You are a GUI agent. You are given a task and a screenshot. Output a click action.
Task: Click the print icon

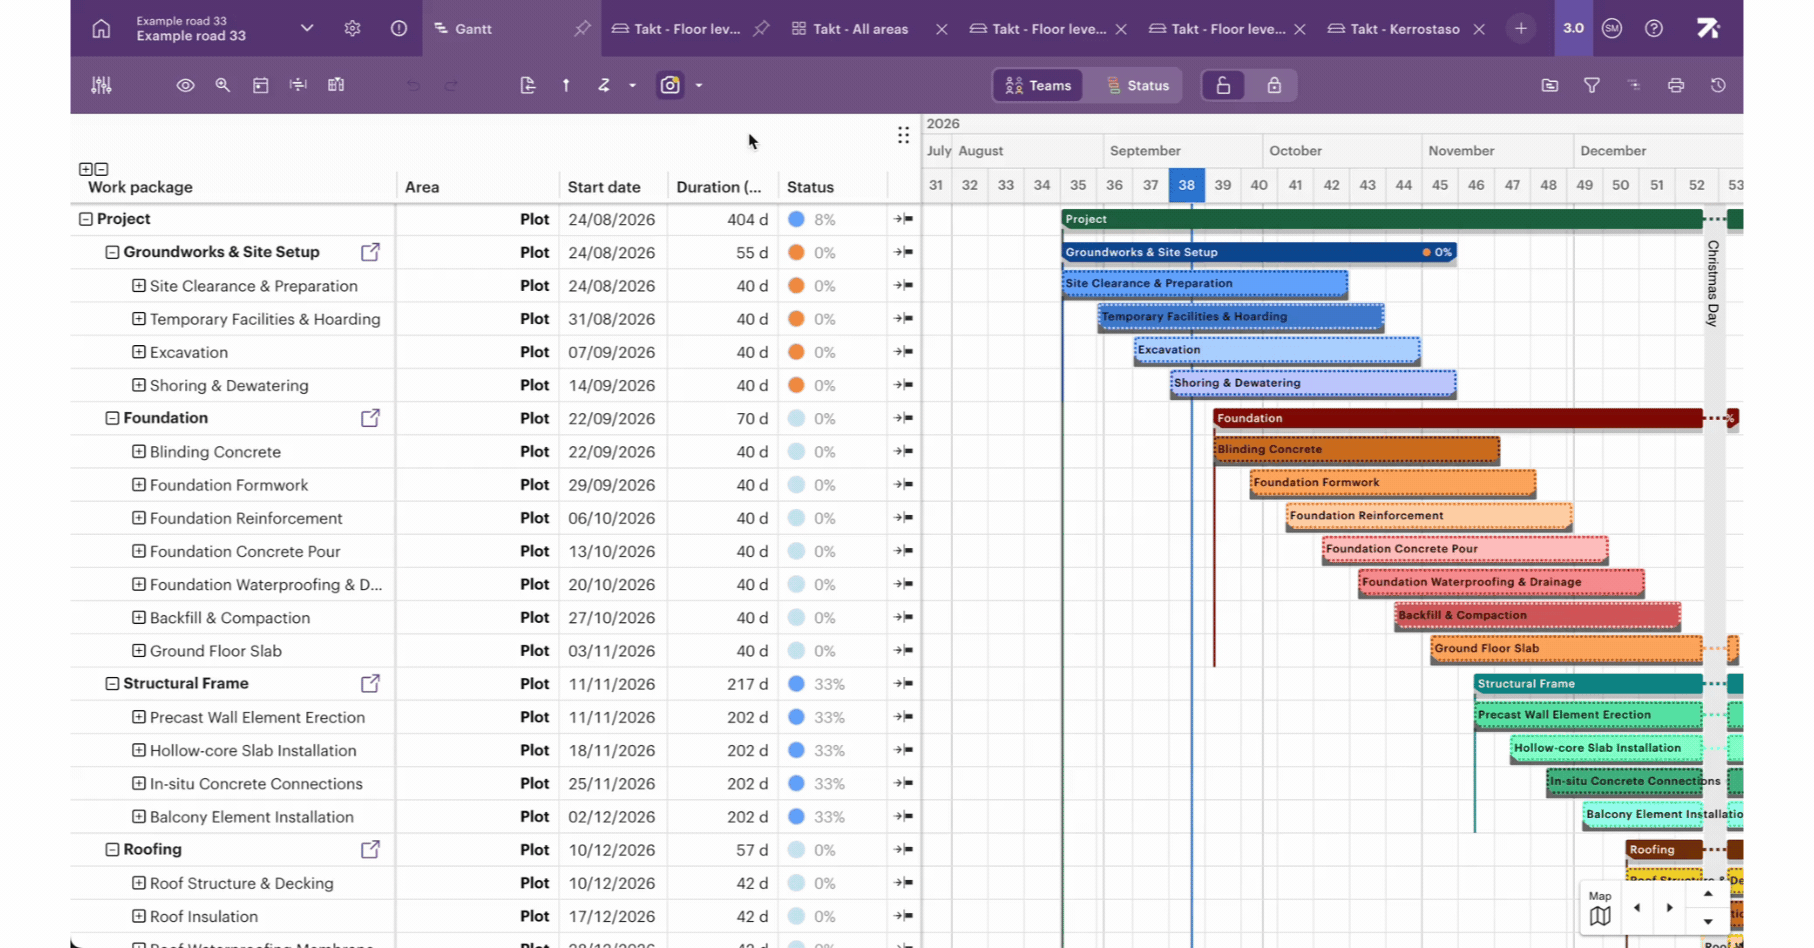tap(1676, 85)
